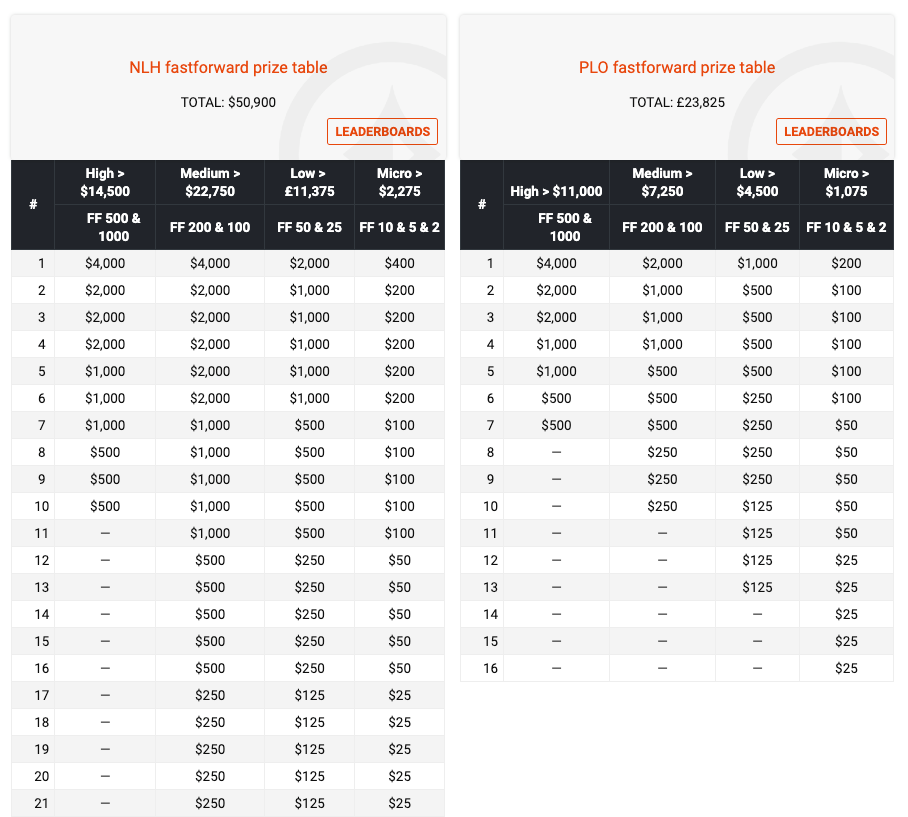
Task: Click the PLO fastforward prize table title
Action: point(677,68)
